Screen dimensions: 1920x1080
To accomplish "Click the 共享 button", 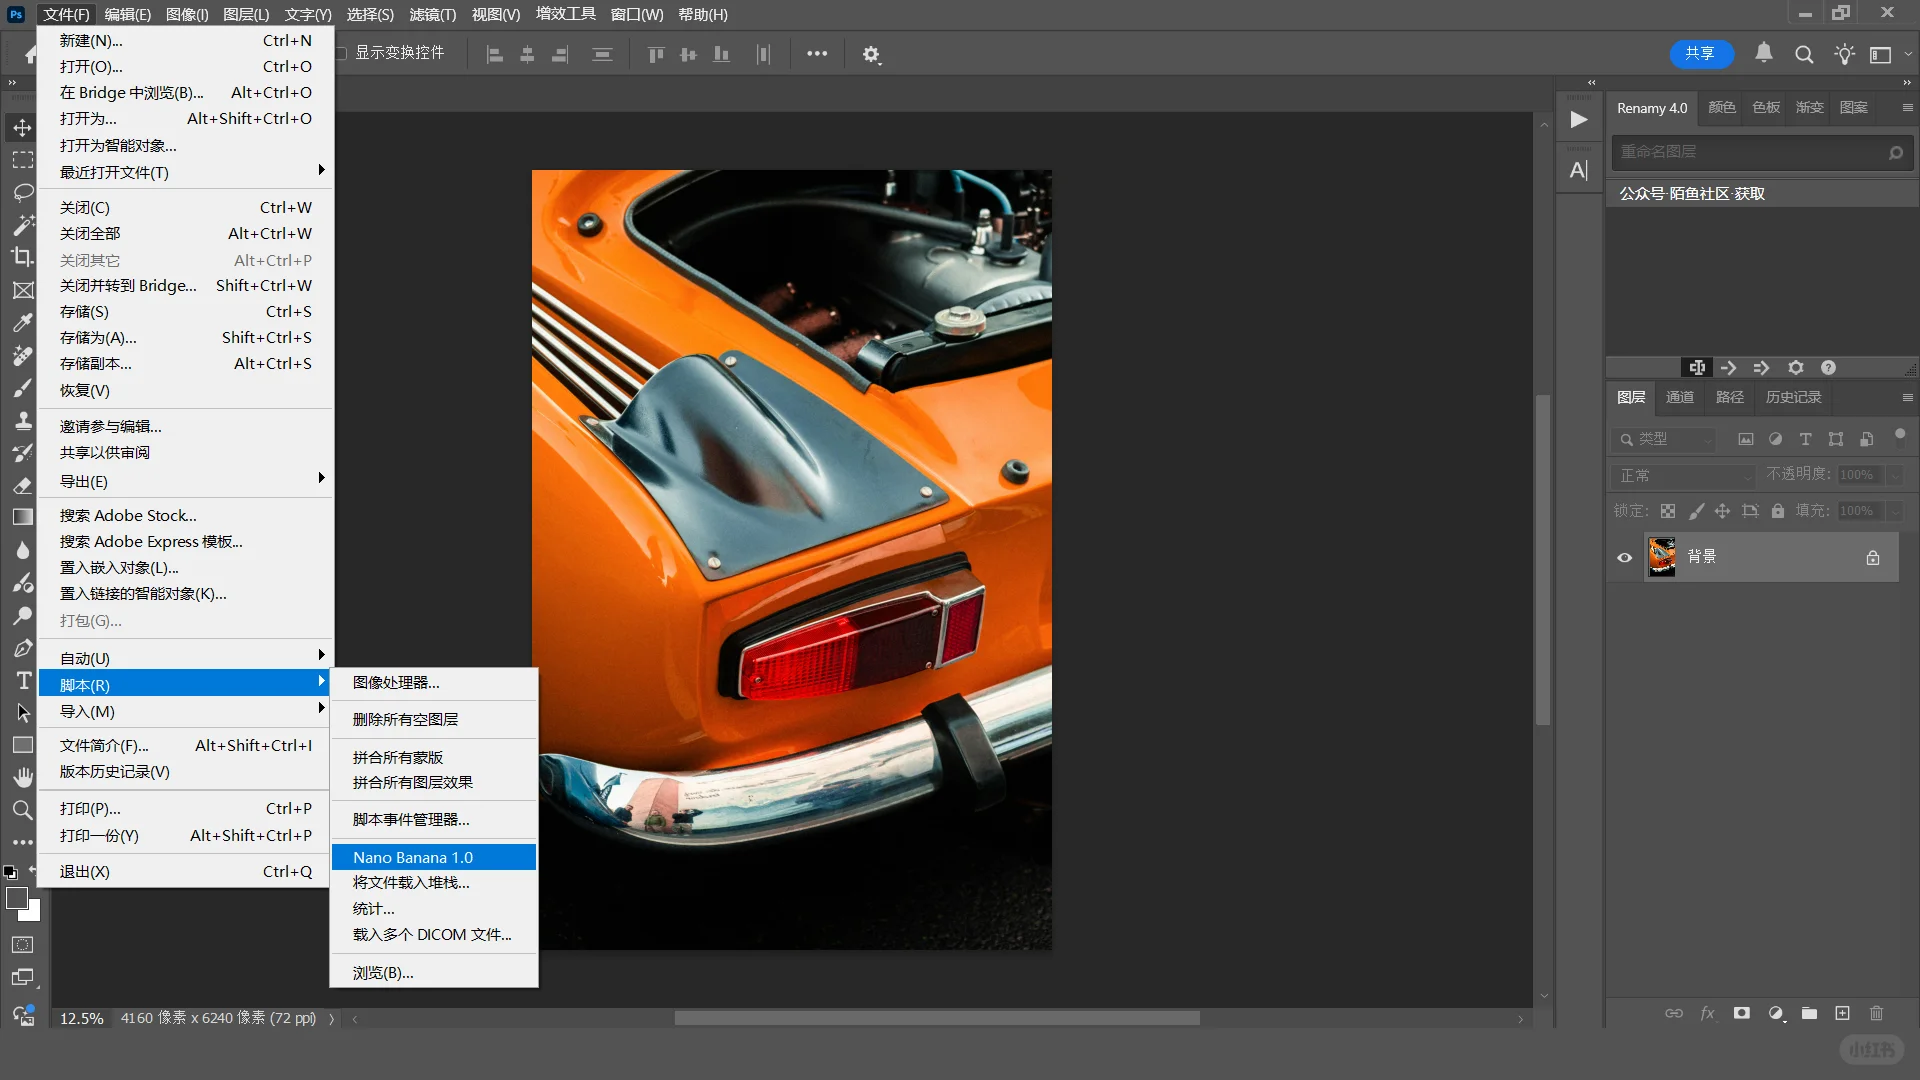I will [1700, 54].
